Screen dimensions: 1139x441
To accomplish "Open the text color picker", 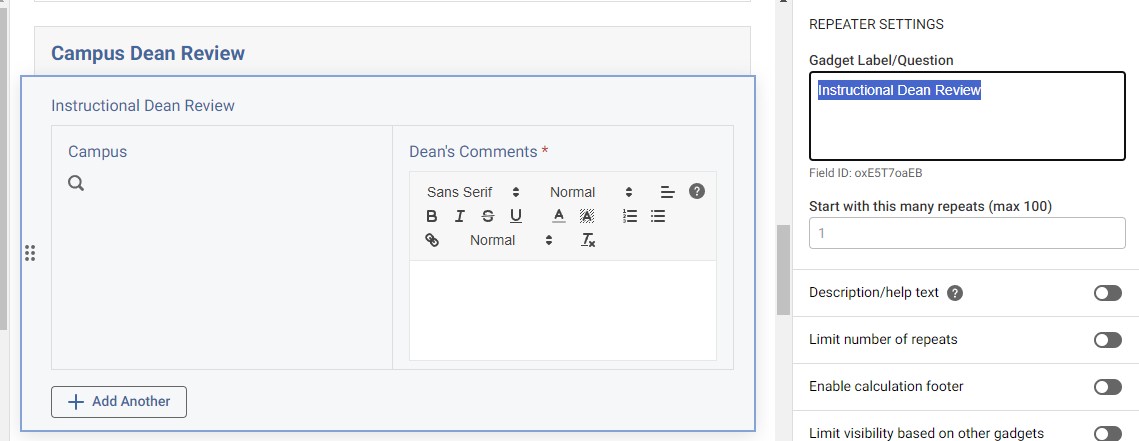I will pyautogui.click(x=559, y=216).
